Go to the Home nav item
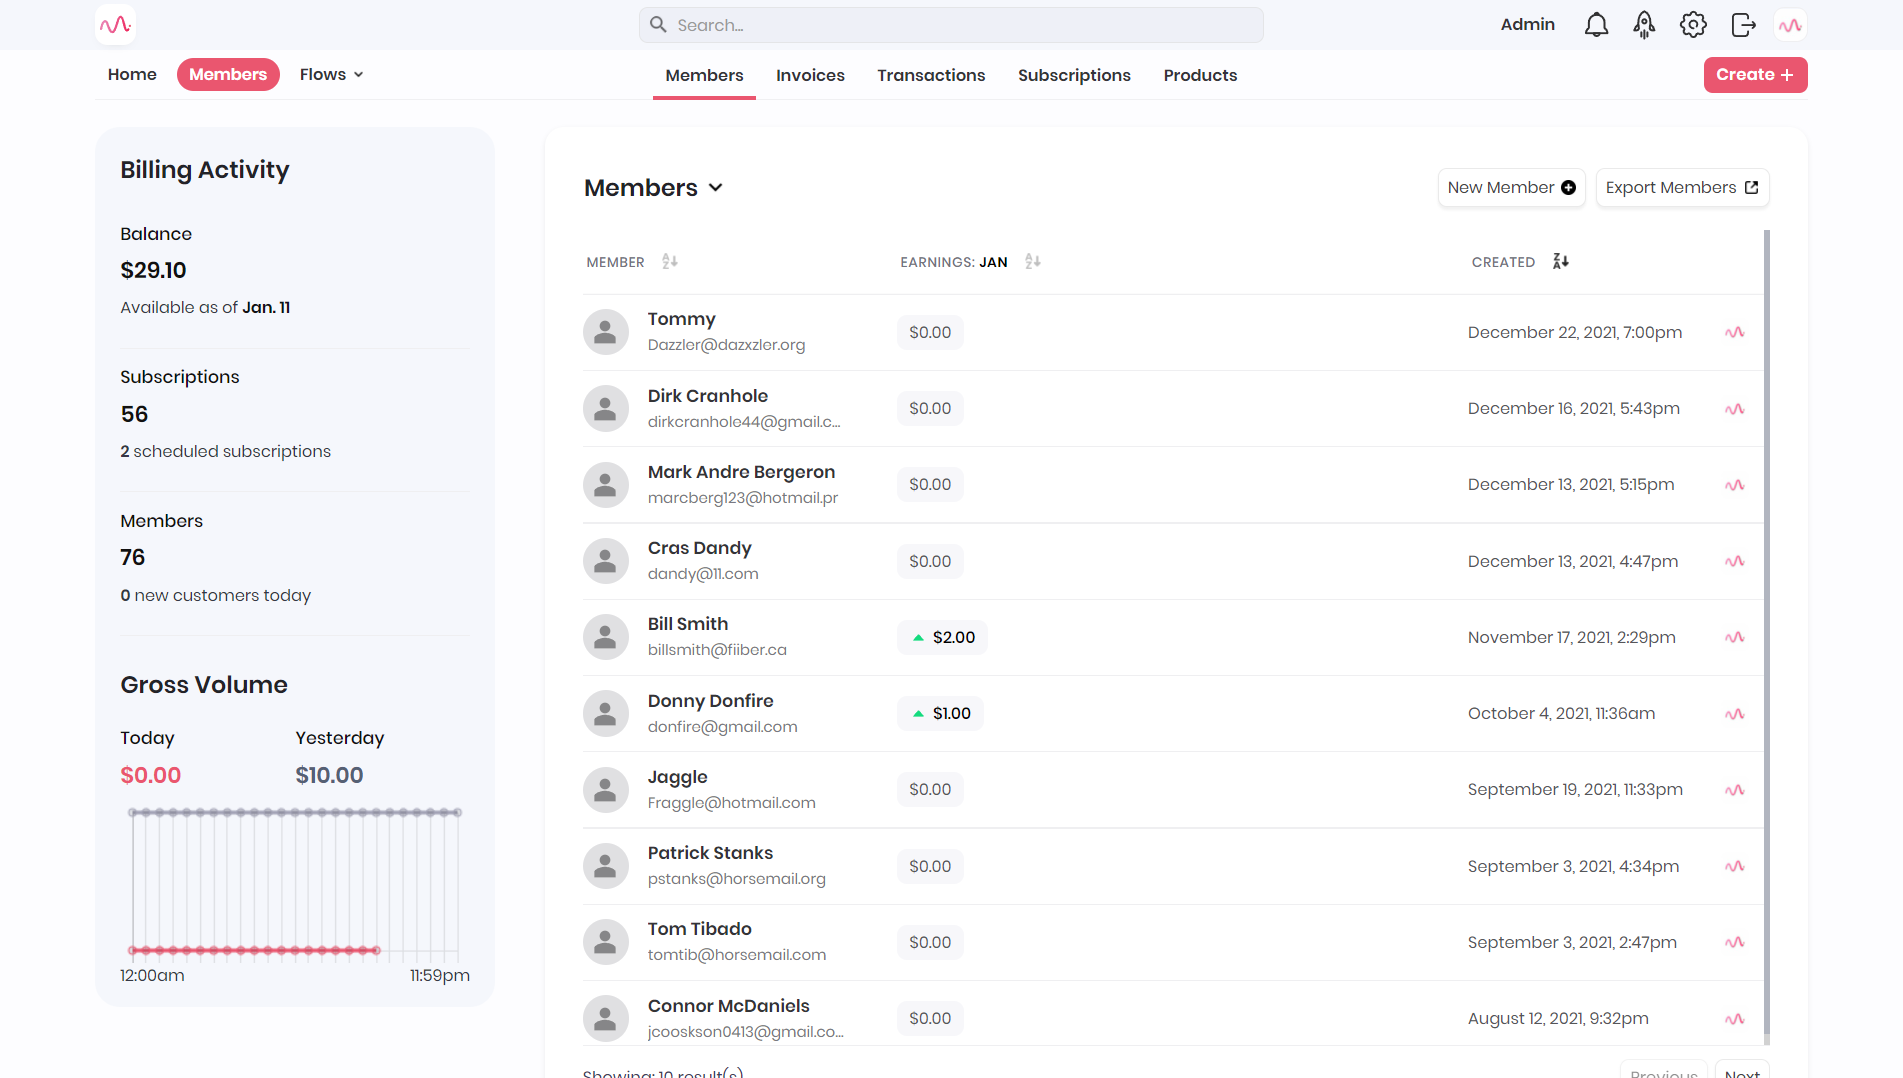Image resolution: width=1903 pixels, height=1078 pixels. (x=132, y=75)
